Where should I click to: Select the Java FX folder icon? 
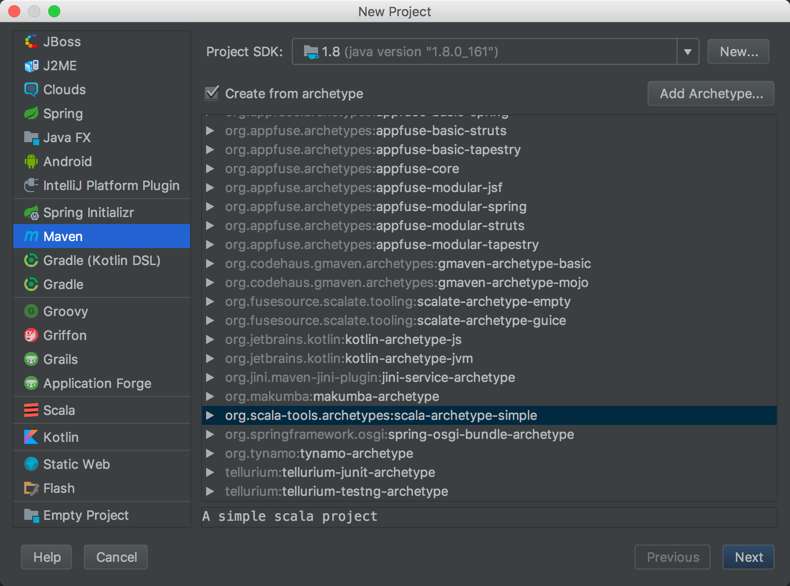coord(31,138)
